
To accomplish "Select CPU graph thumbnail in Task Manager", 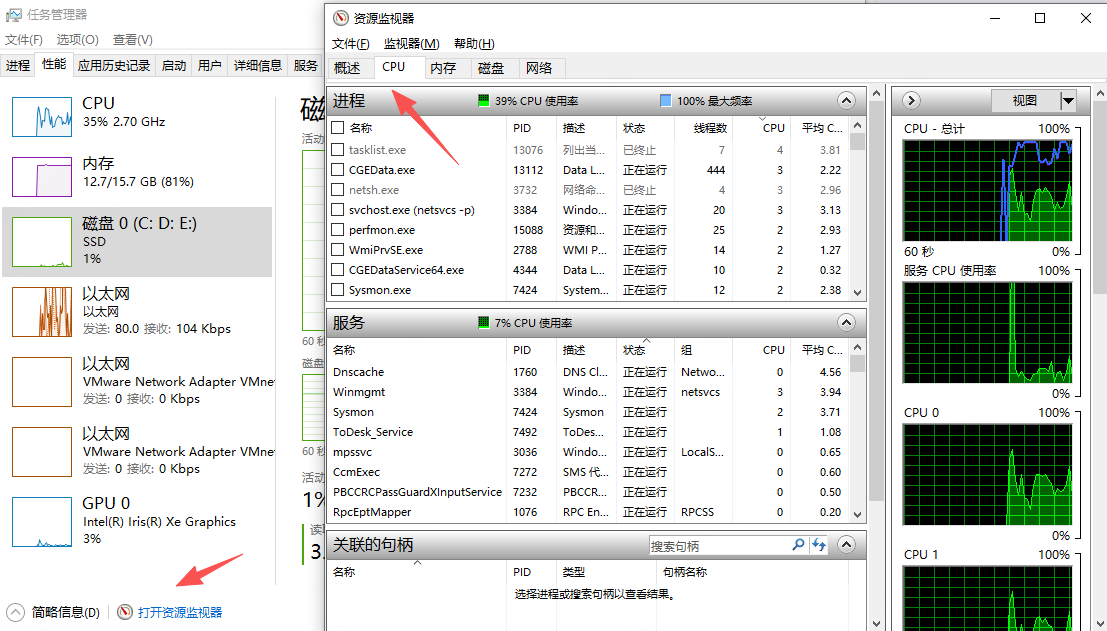I will [x=42, y=117].
